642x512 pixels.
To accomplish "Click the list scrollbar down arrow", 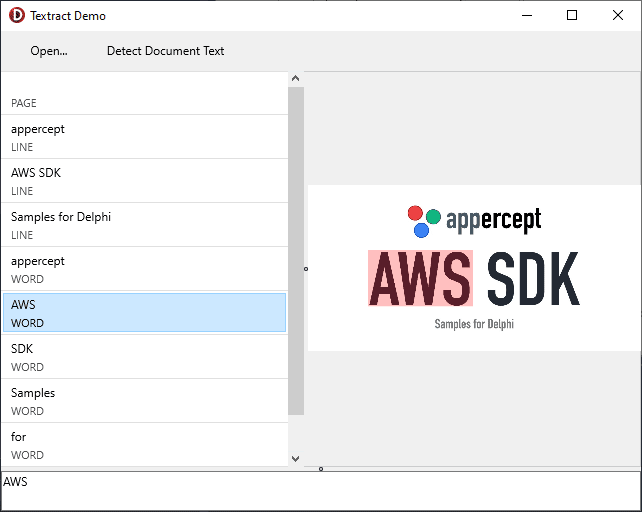I will tap(296, 458).
